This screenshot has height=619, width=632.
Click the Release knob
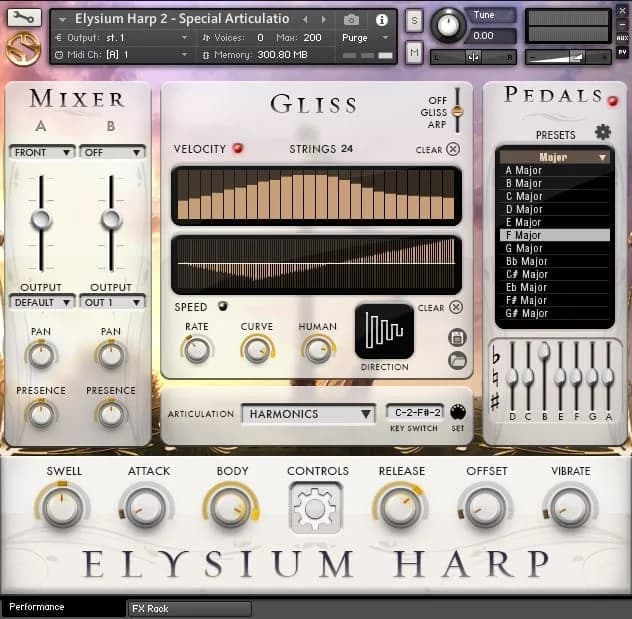(x=399, y=508)
